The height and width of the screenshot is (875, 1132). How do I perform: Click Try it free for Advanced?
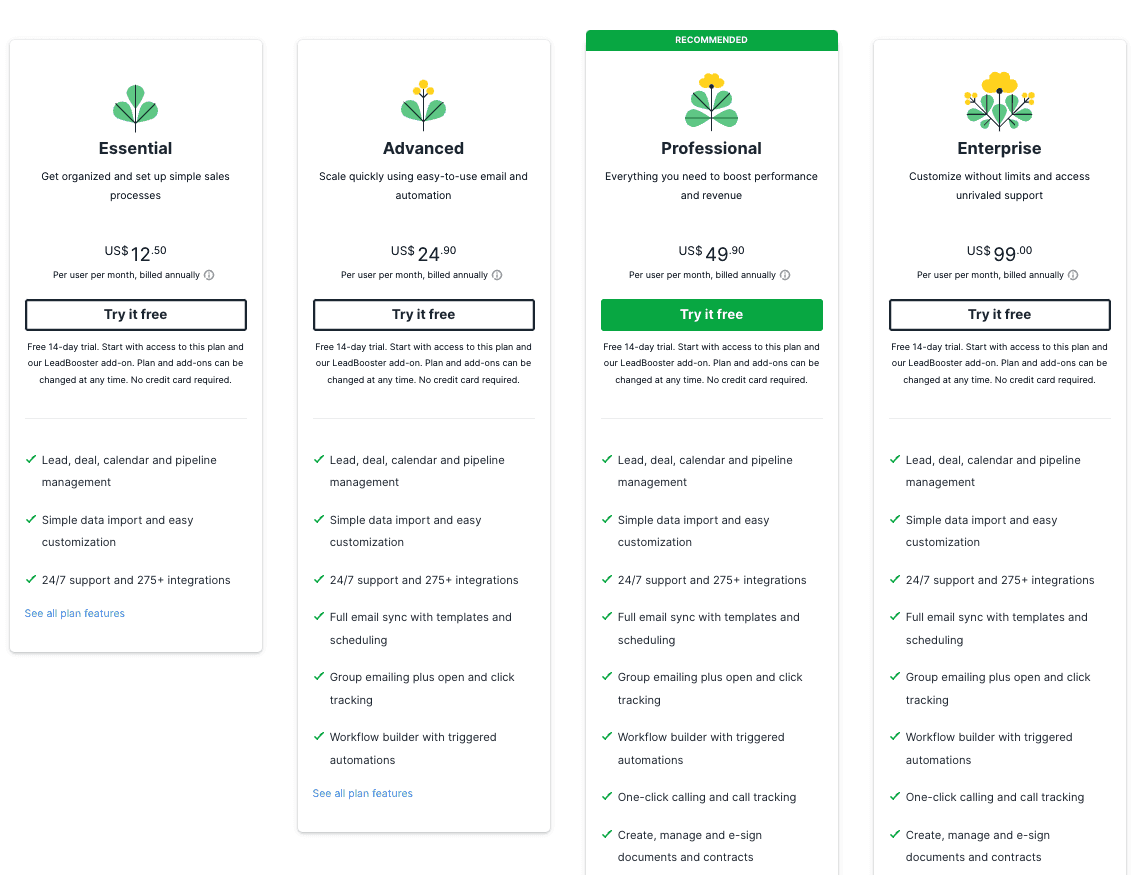424,315
